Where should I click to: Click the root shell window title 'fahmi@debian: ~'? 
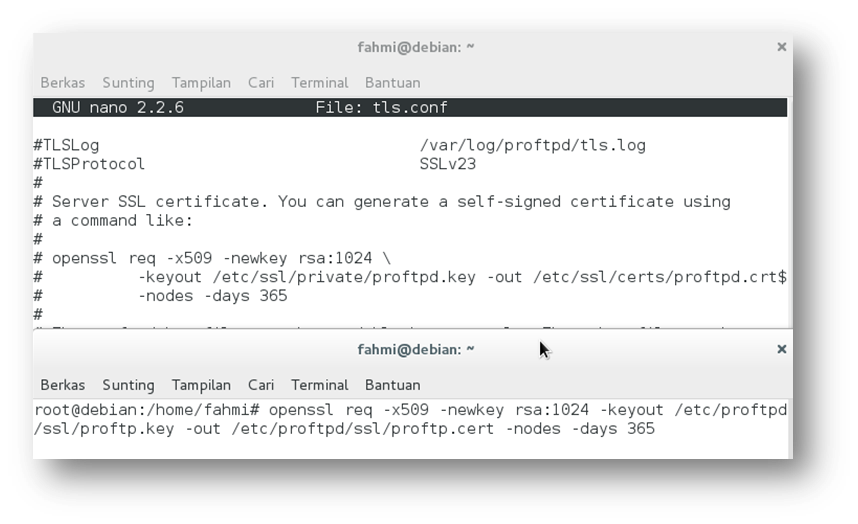click(415, 350)
